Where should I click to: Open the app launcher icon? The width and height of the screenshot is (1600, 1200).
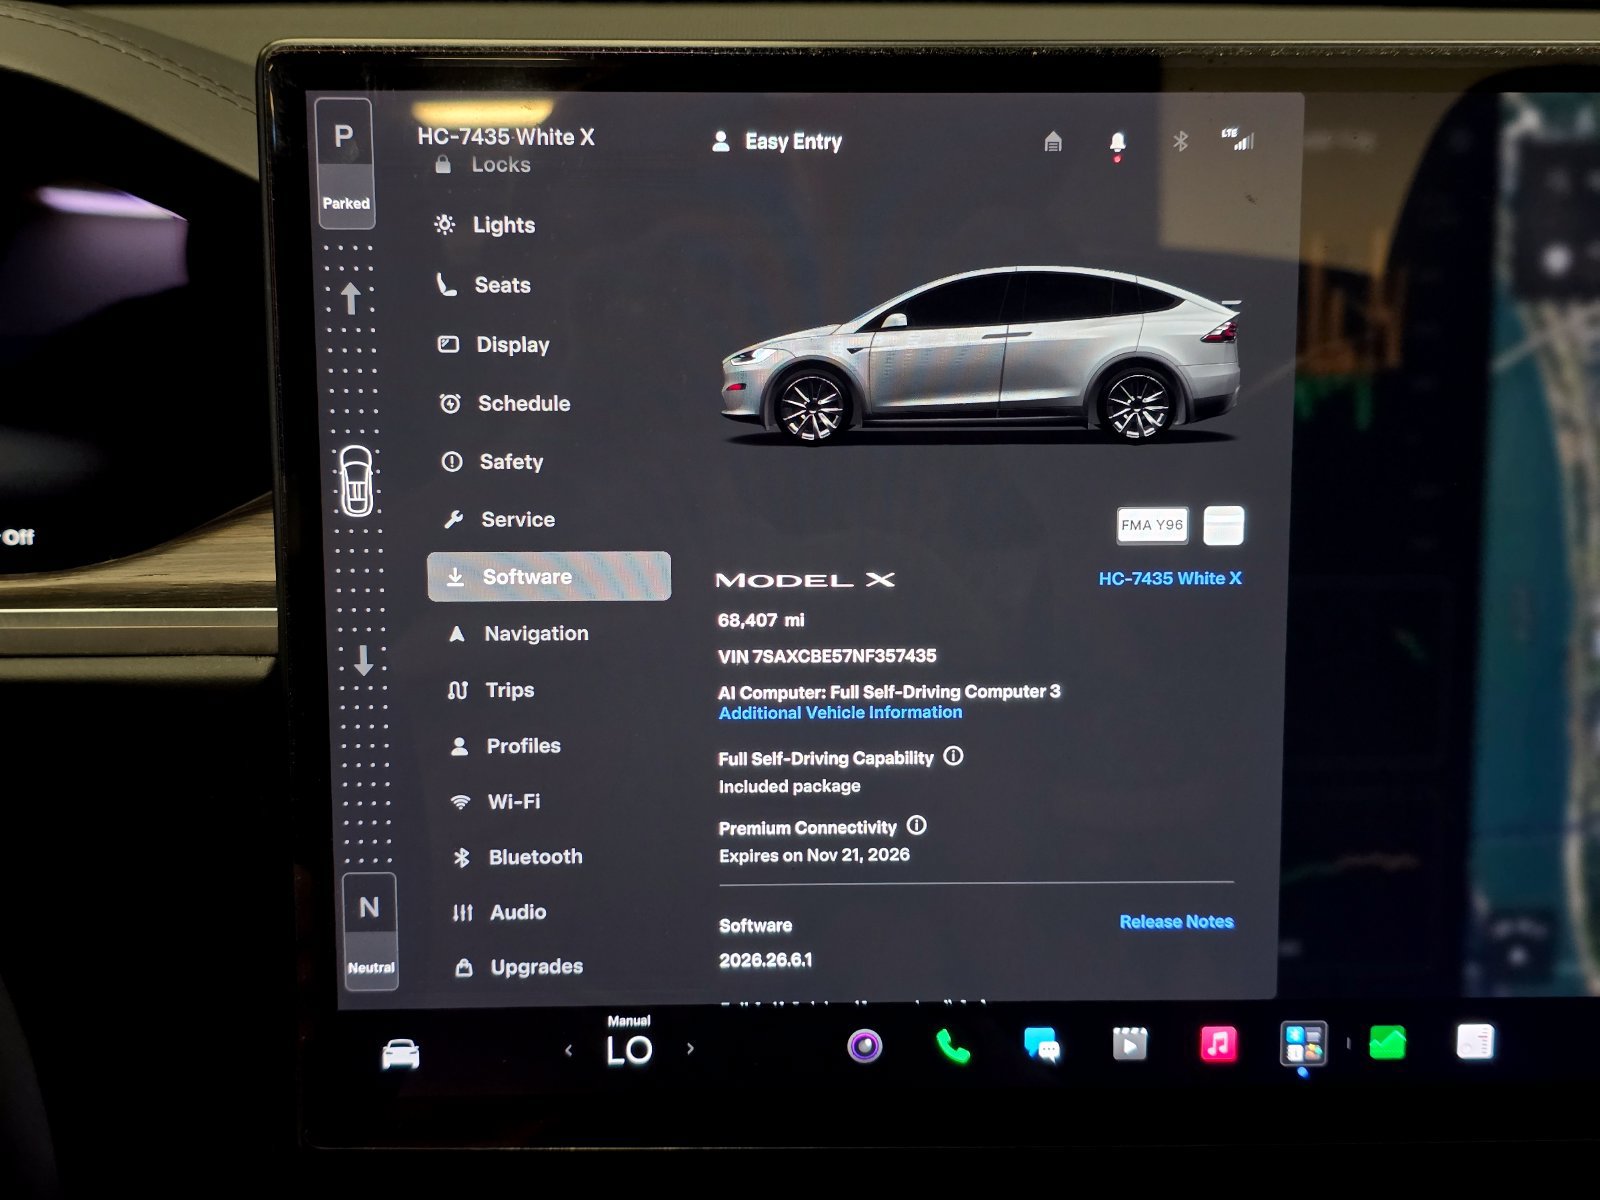click(1304, 1044)
